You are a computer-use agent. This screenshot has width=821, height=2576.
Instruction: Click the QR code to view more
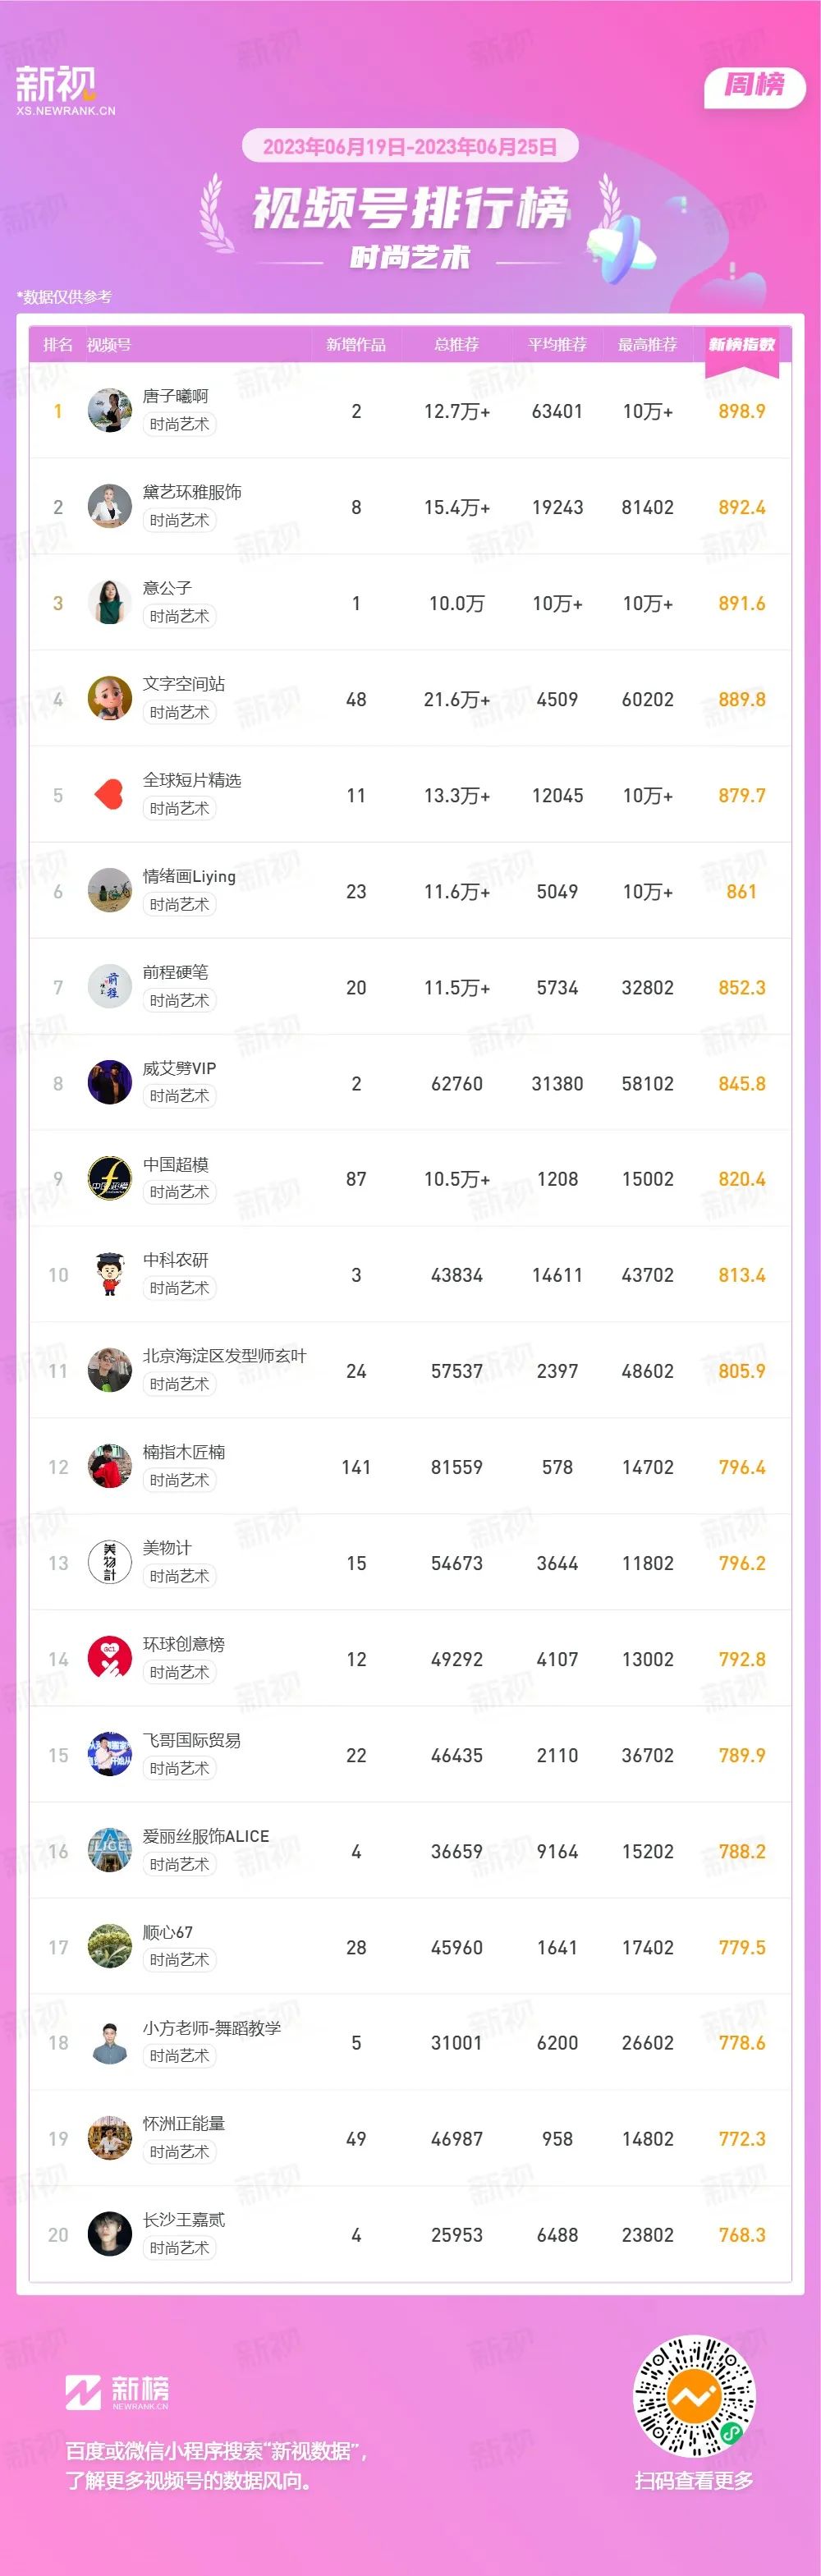click(x=694, y=2397)
